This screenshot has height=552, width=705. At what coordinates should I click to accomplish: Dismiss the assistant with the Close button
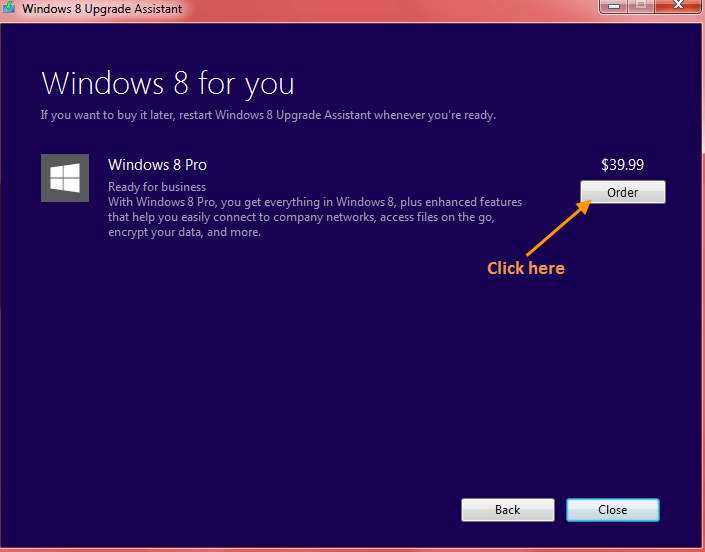point(613,510)
